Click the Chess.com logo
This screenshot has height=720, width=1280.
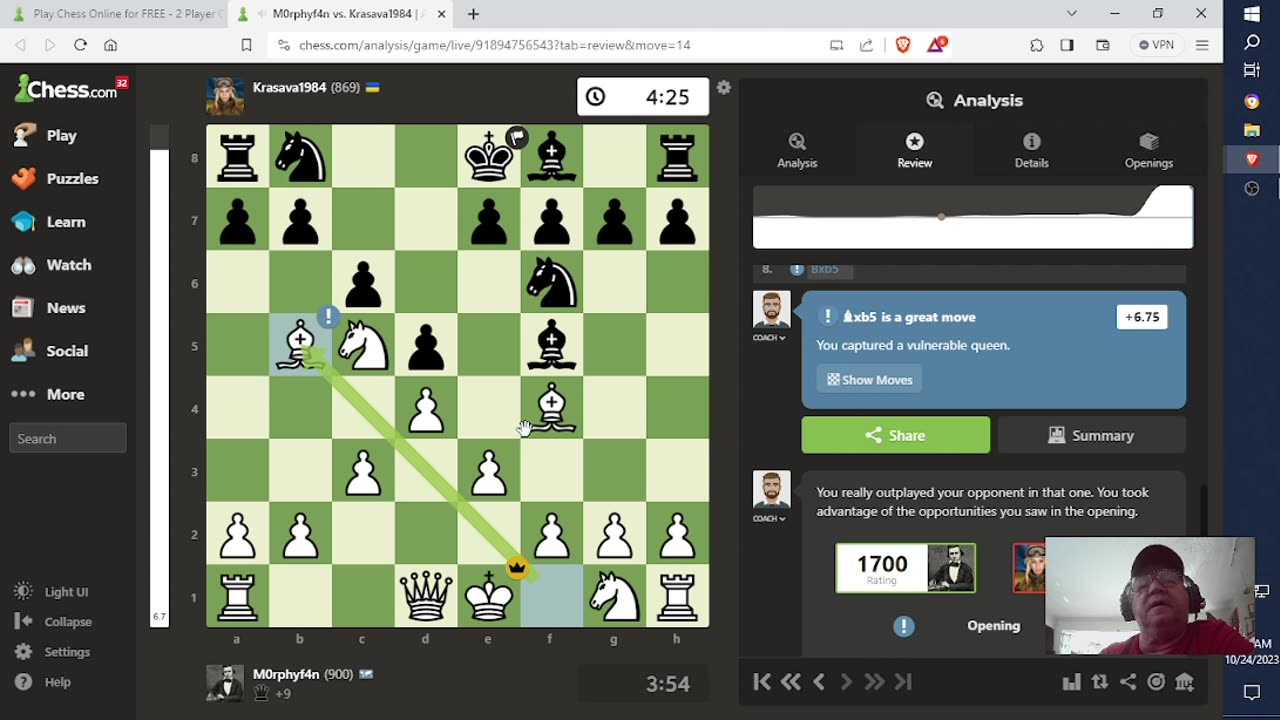[x=70, y=89]
